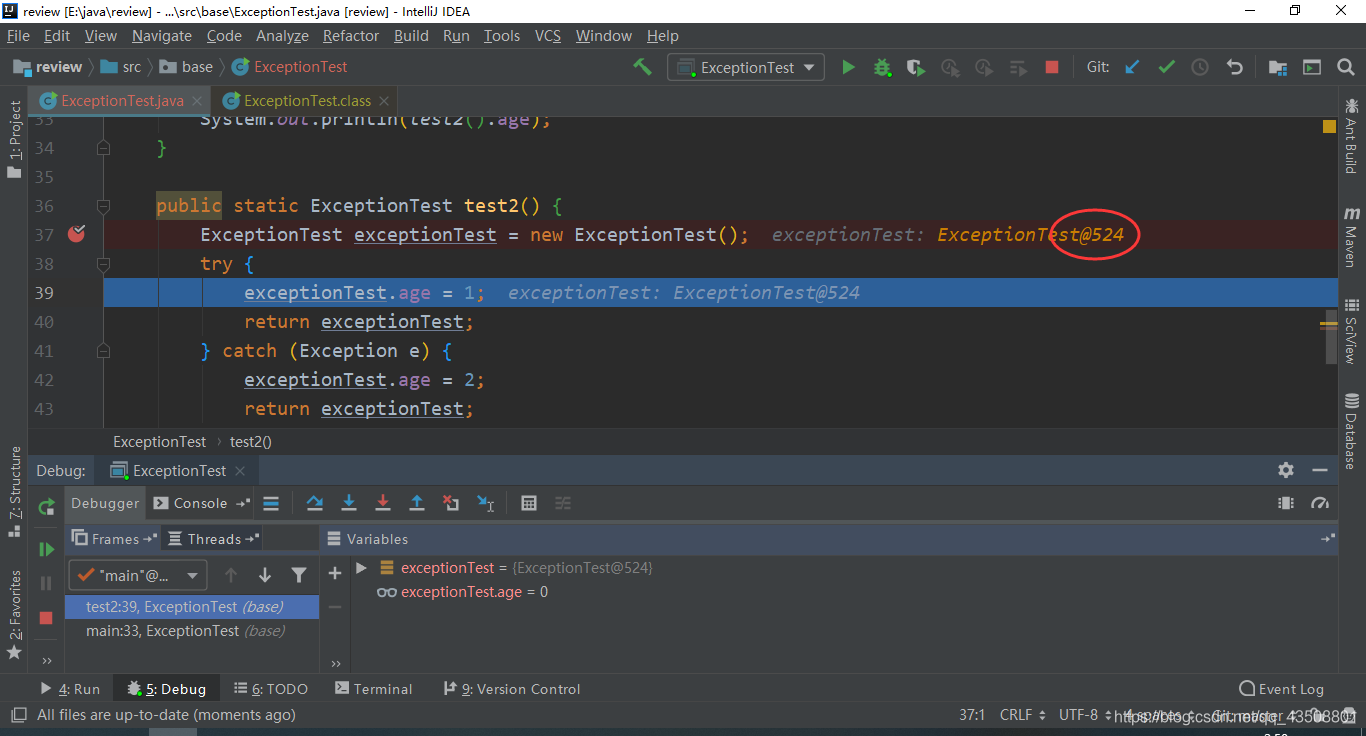Open the Refactor menu
Viewport: 1366px width, 736px height.
tap(351, 35)
